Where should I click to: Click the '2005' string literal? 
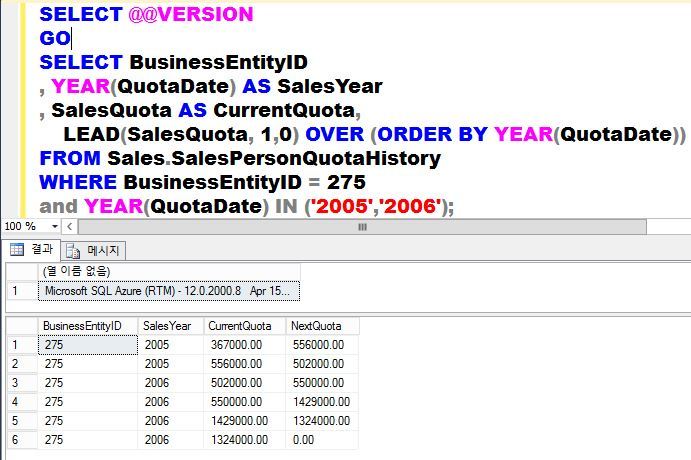[x=342, y=206]
